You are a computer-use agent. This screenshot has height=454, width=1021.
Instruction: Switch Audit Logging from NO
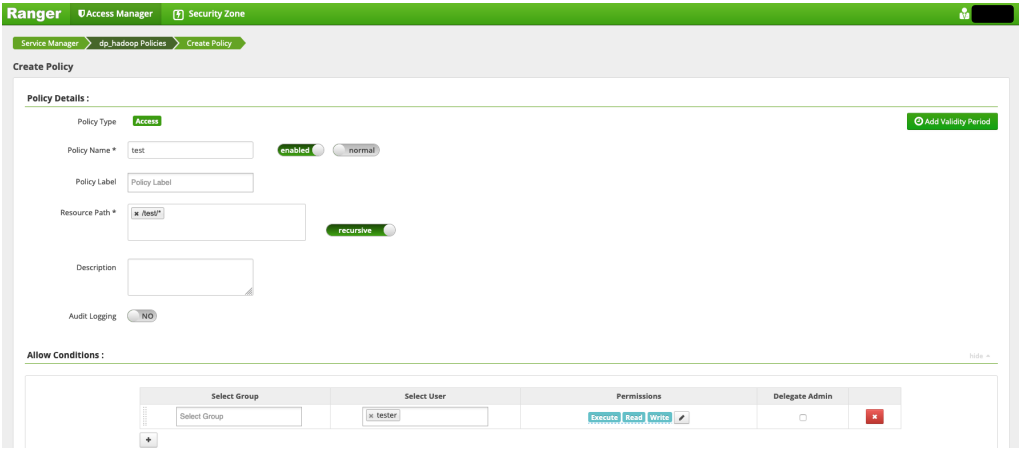(x=142, y=316)
